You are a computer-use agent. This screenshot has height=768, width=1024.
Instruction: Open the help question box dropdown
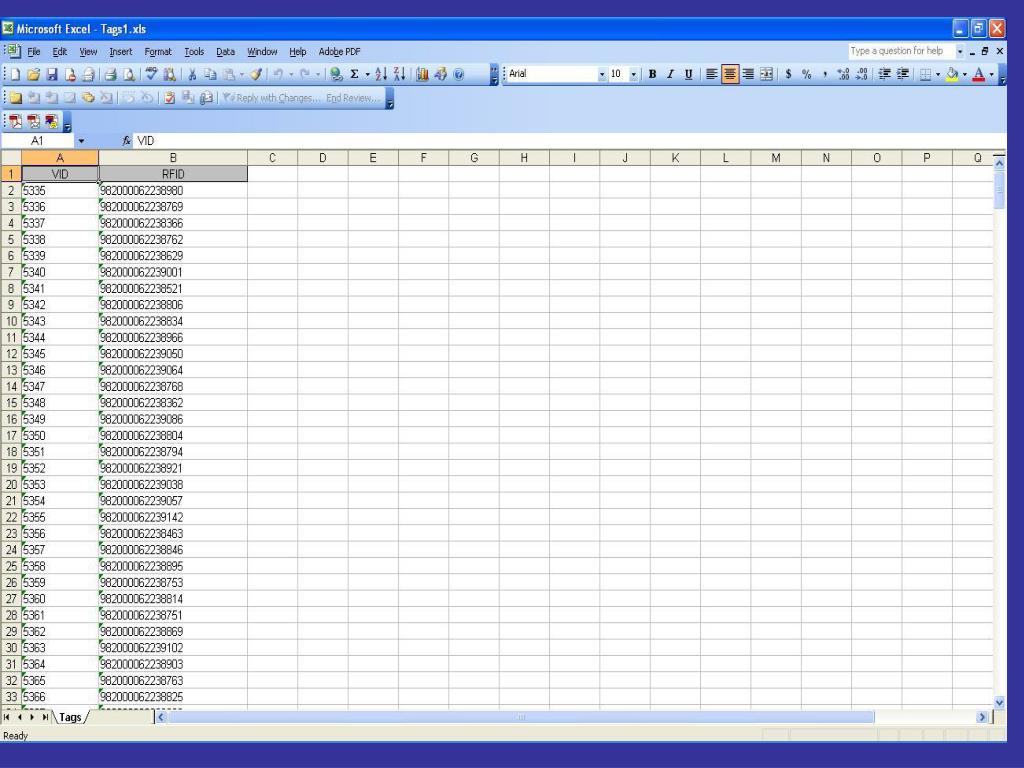pyautogui.click(x=960, y=51)
